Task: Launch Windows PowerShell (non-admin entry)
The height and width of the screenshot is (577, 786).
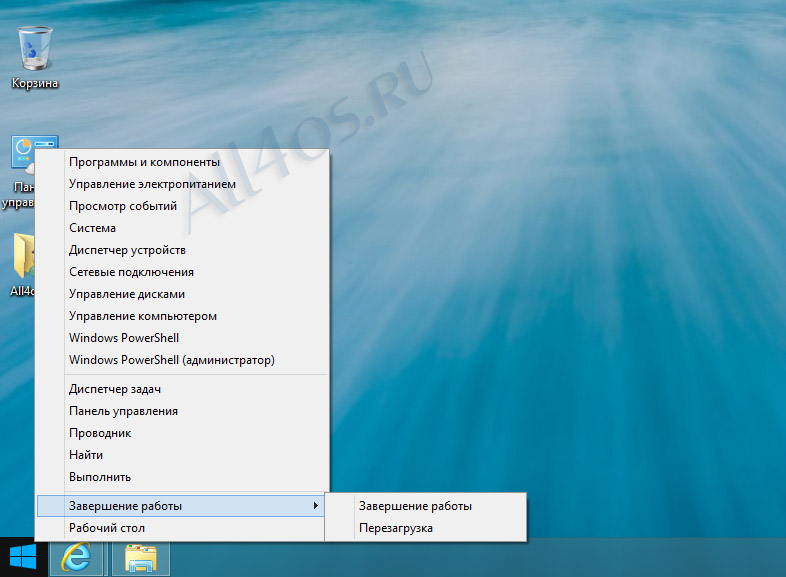Action: 182,338
